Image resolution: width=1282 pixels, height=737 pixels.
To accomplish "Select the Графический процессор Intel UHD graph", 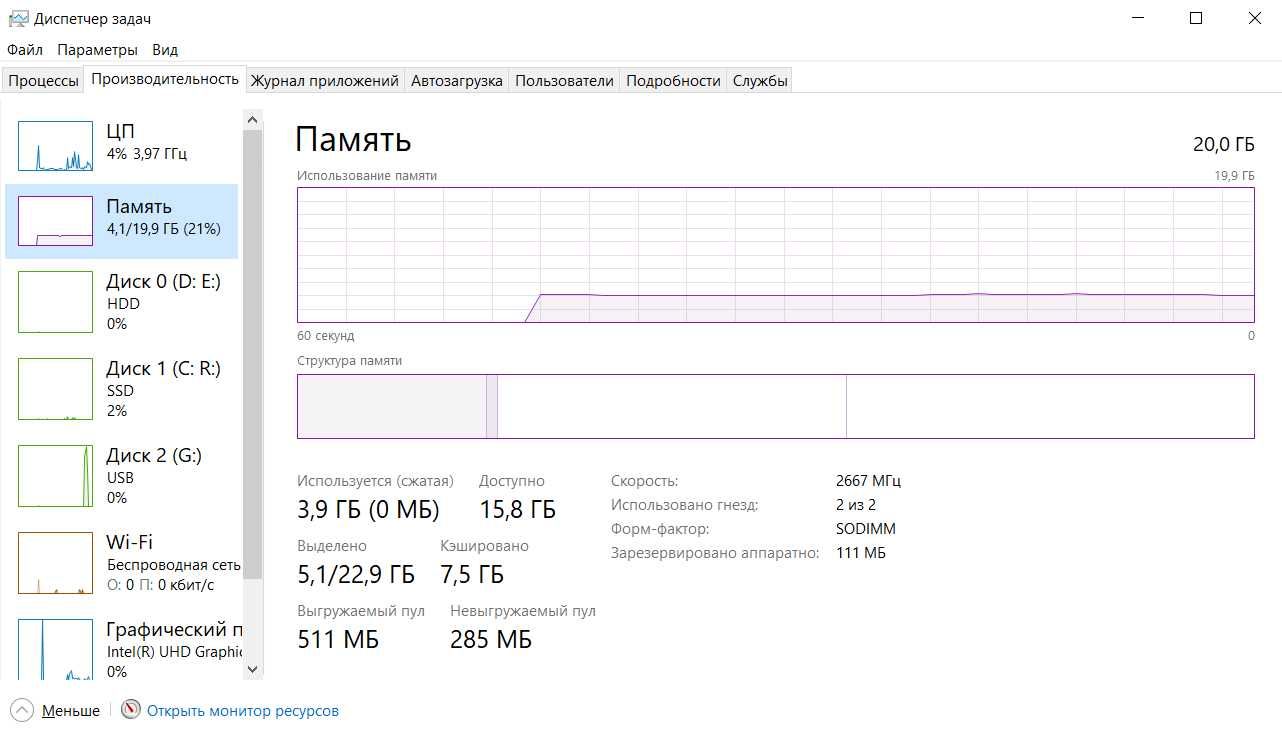I will coord(55,650).
